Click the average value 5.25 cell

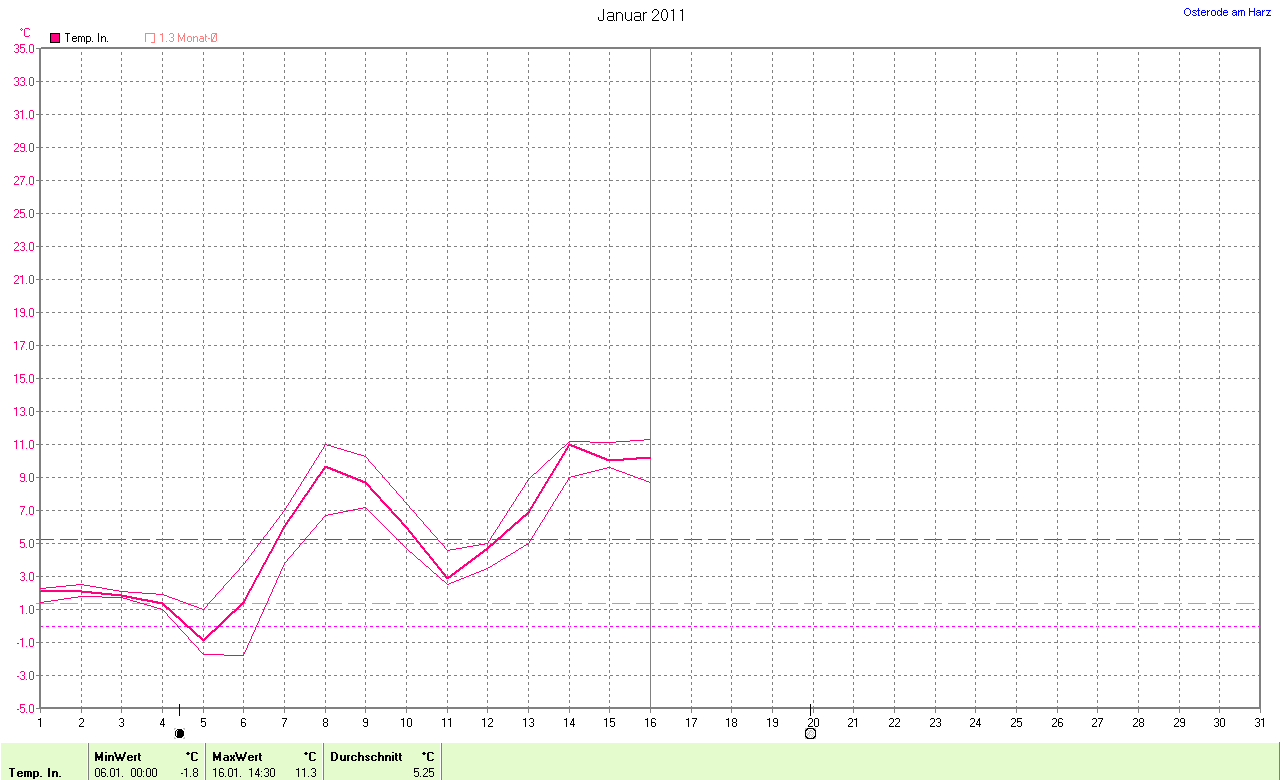[x=424, y=773]
